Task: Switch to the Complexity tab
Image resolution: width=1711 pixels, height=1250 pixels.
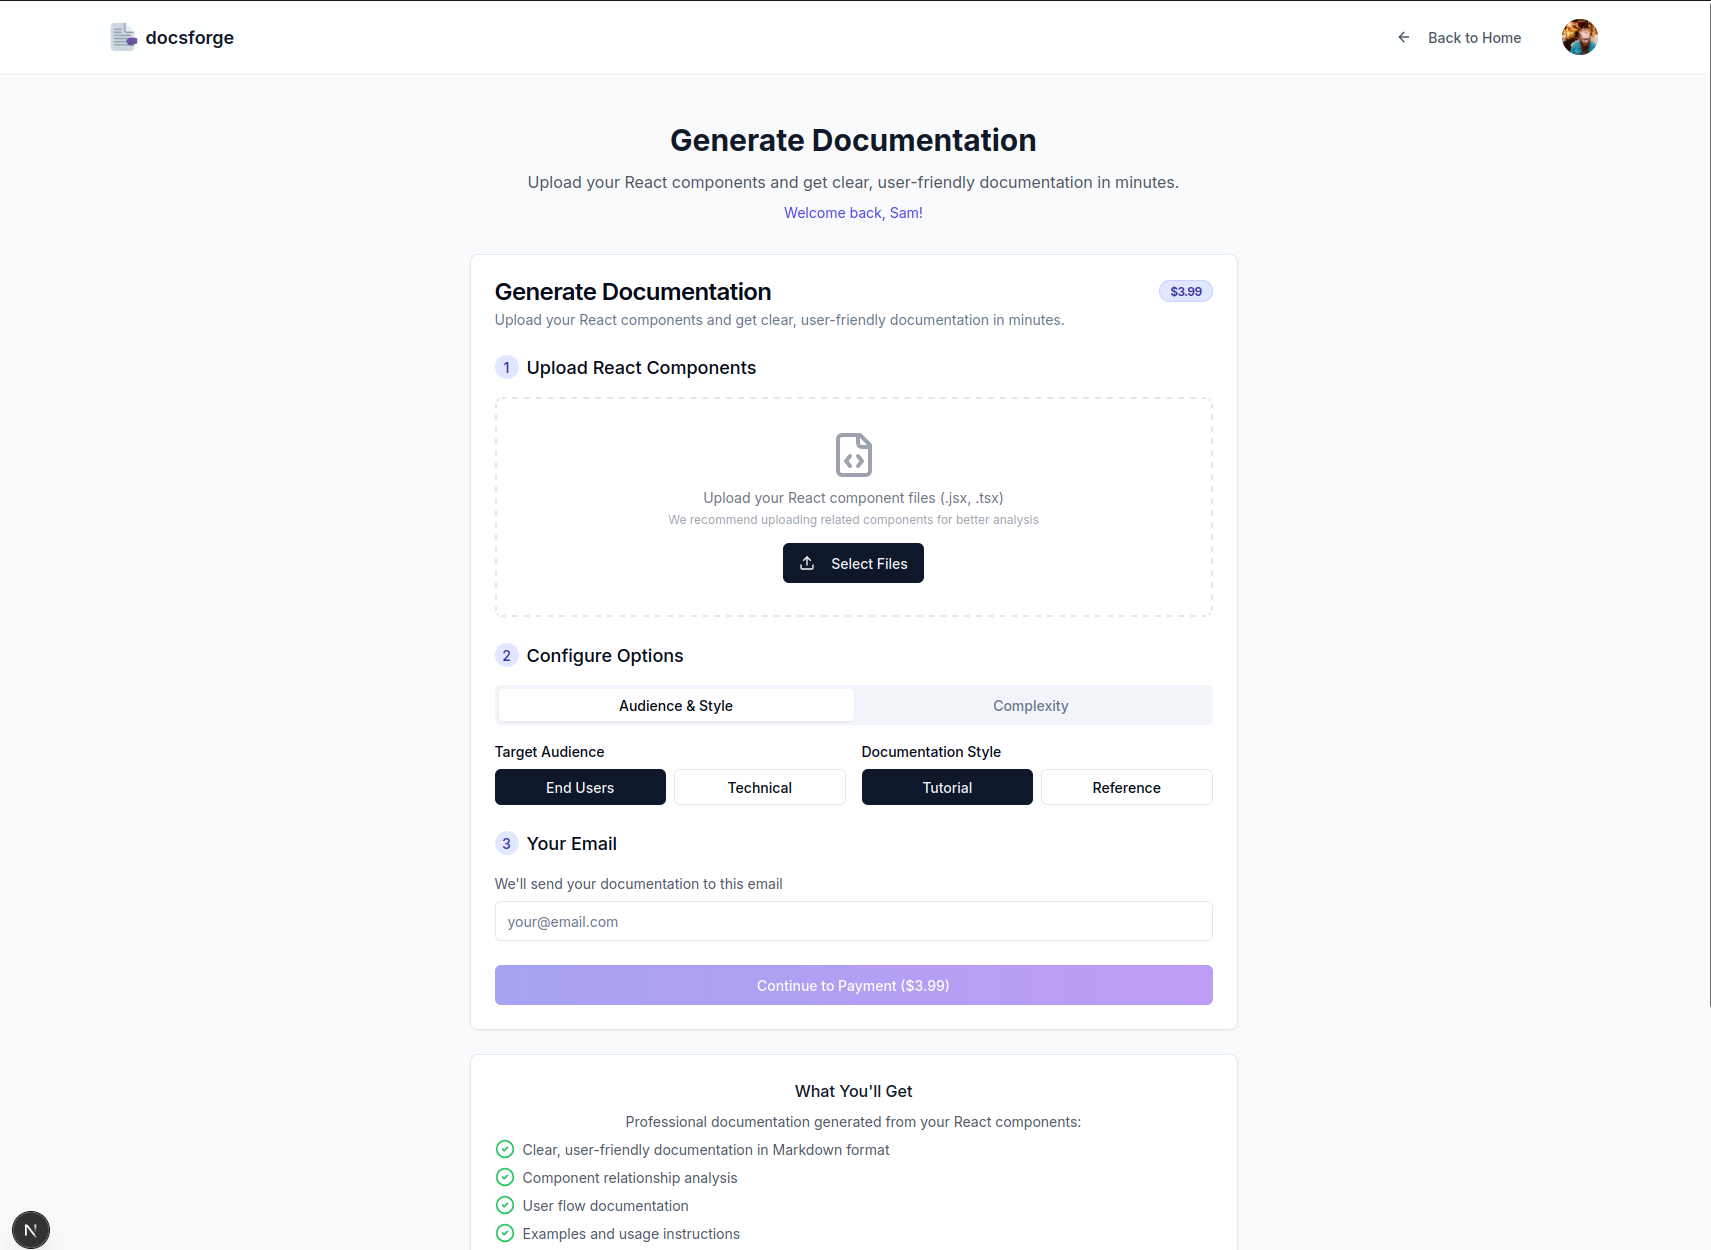Action: (x=1031, y=705)
